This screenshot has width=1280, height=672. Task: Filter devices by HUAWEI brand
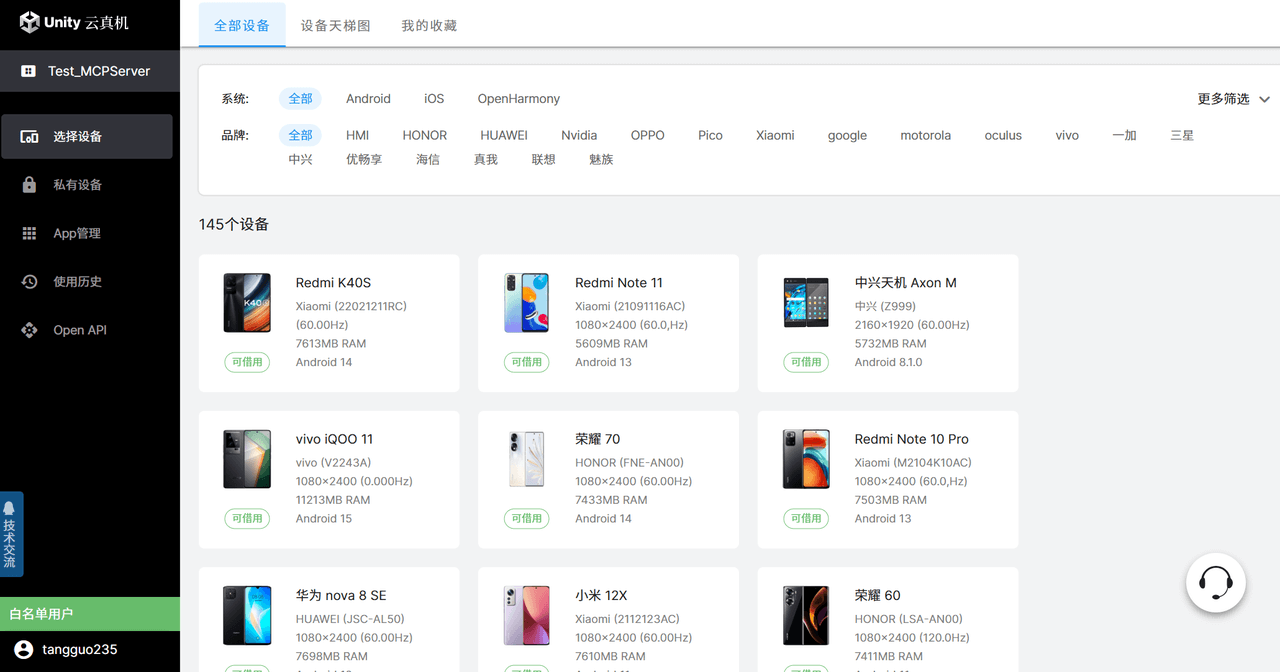point(503,135)
